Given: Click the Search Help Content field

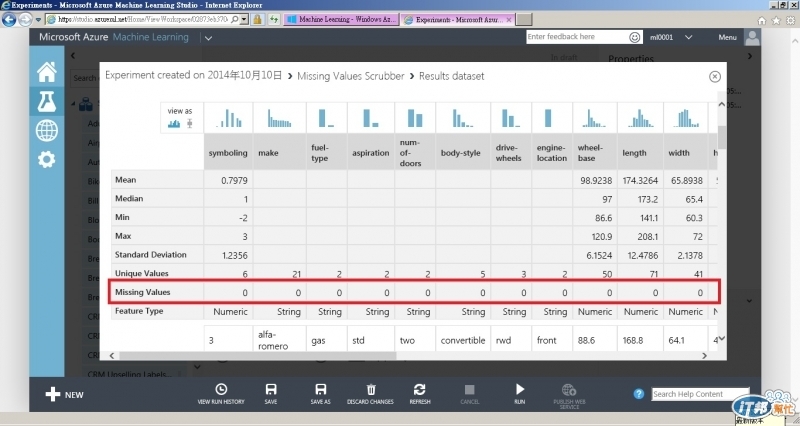Looking at the screenshot, I should (x=701, y=394).
